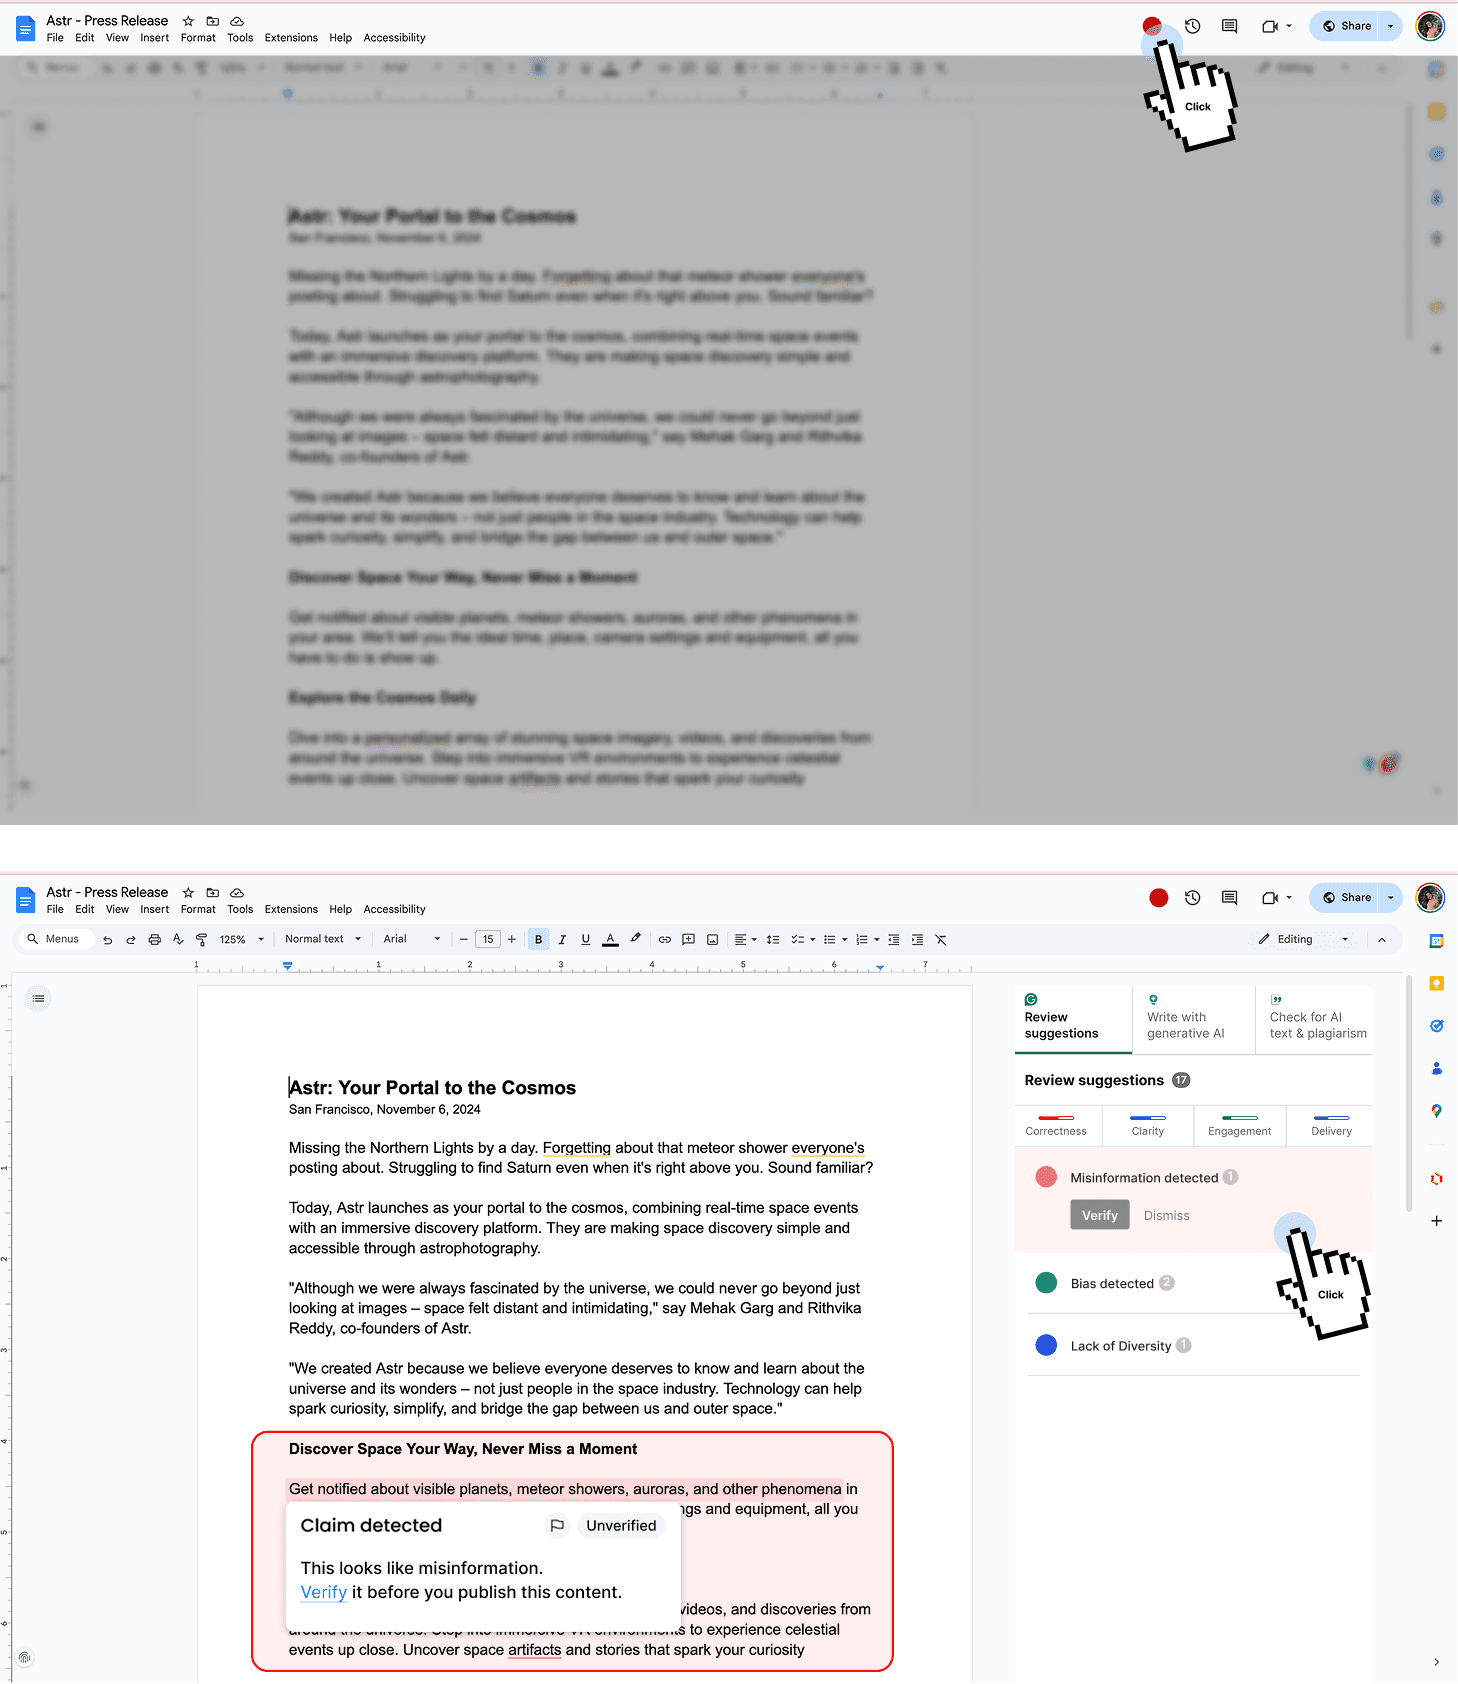1458x1684 pixels.
Task: Click the move-to-folder icon in lower window
Action: (212, 892)
